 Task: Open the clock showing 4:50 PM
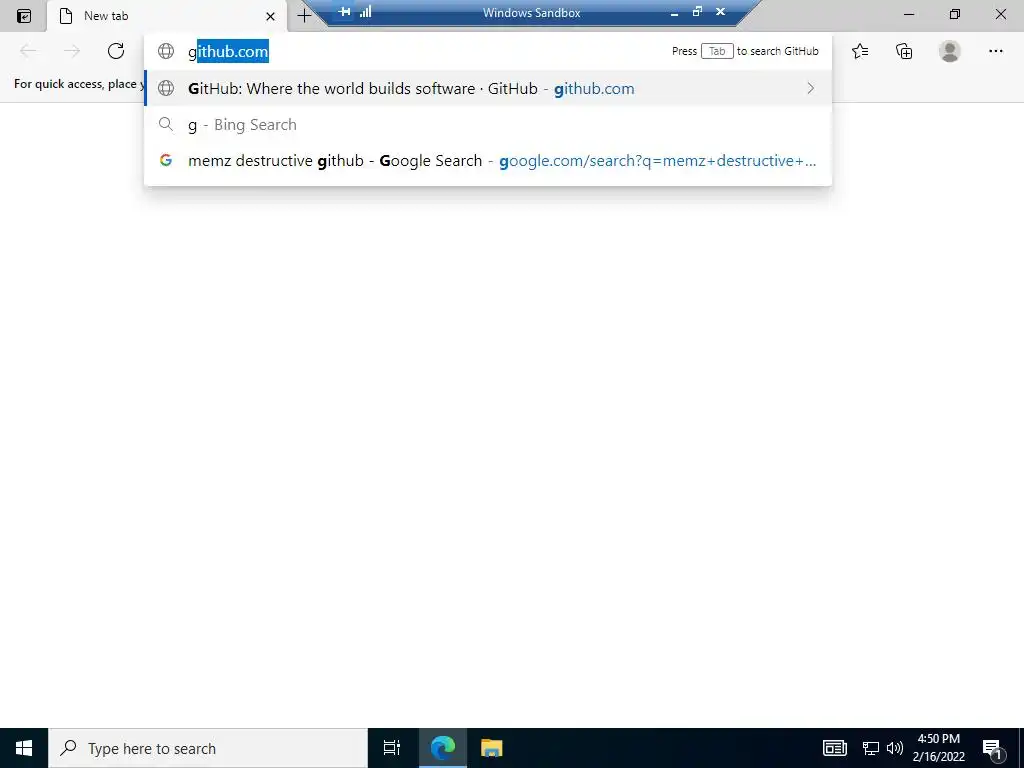click(x=938, y=748)
